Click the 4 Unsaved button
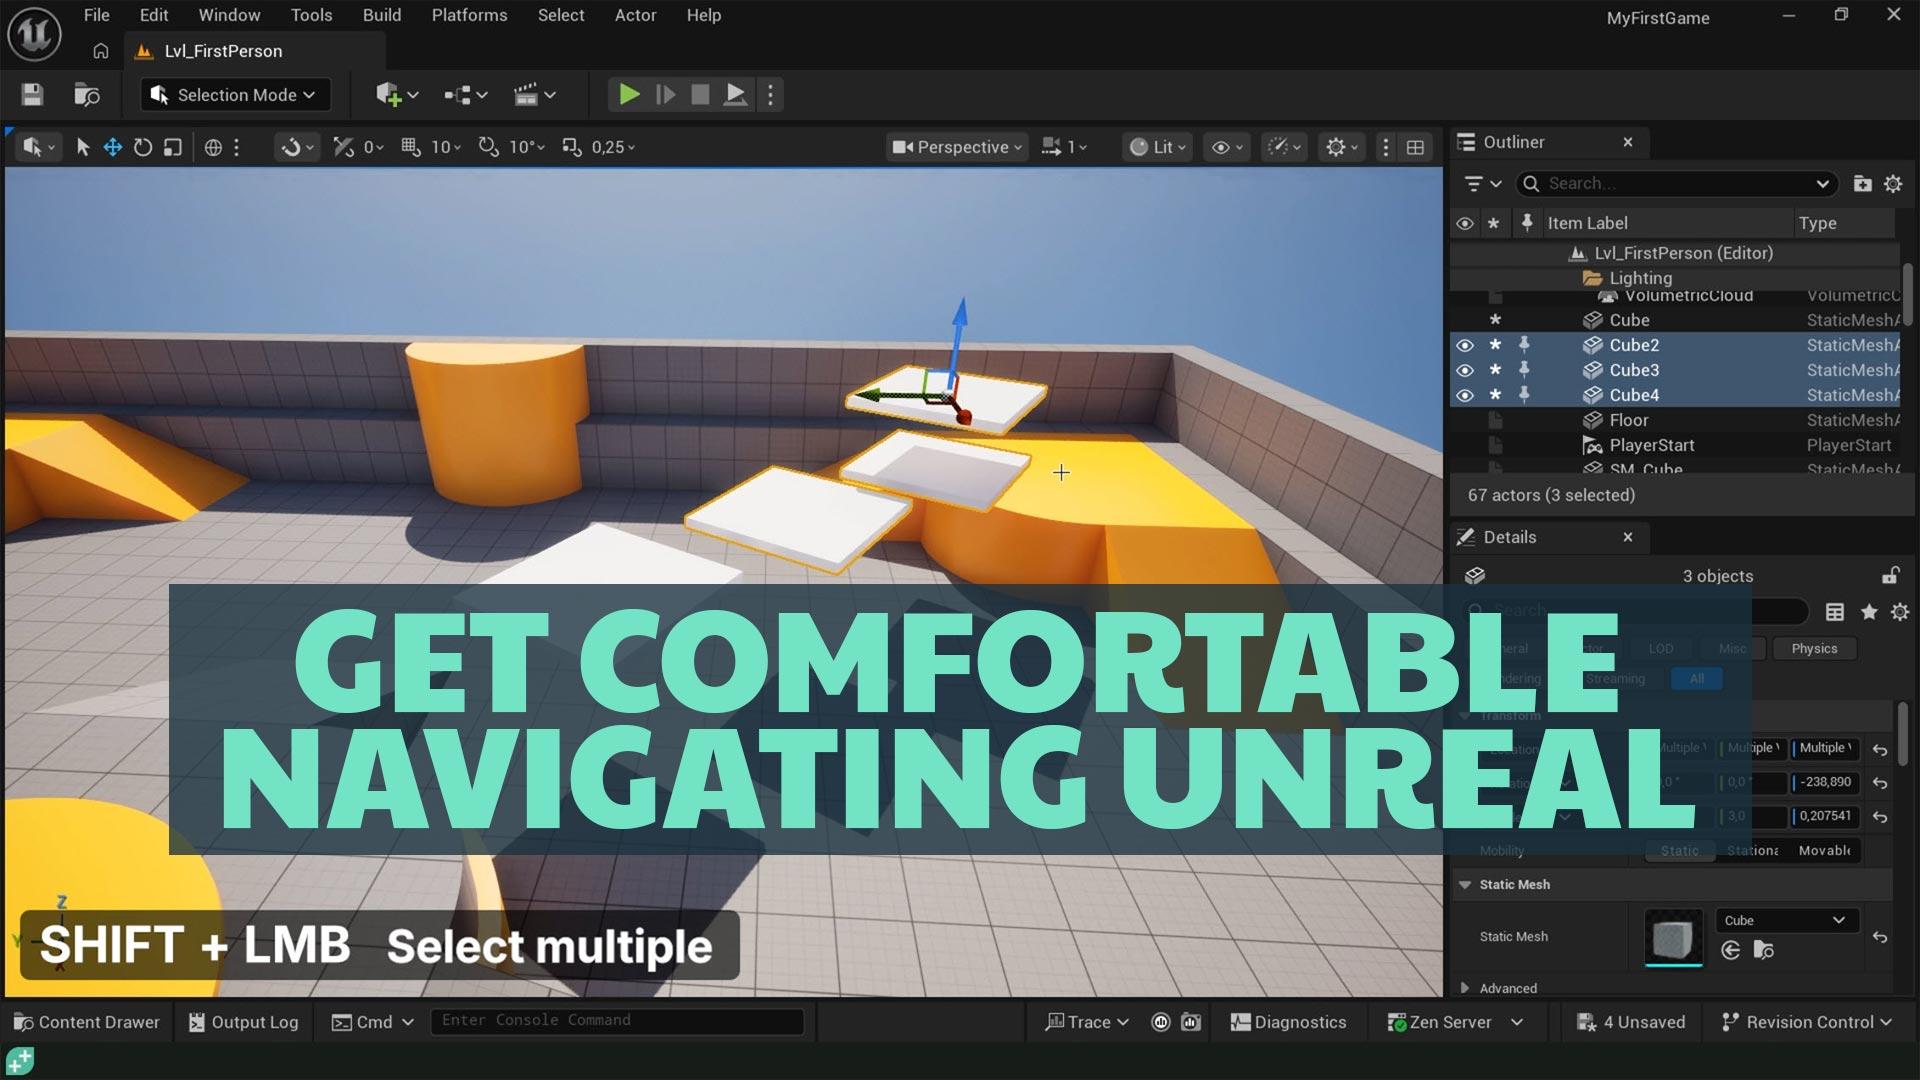The width and height of the screenshot is (1920, 1080). click(1631, 1022)
